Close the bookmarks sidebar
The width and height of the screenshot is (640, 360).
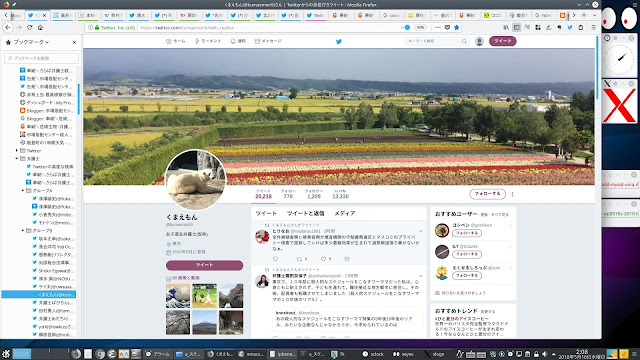[x=74, y=42]
